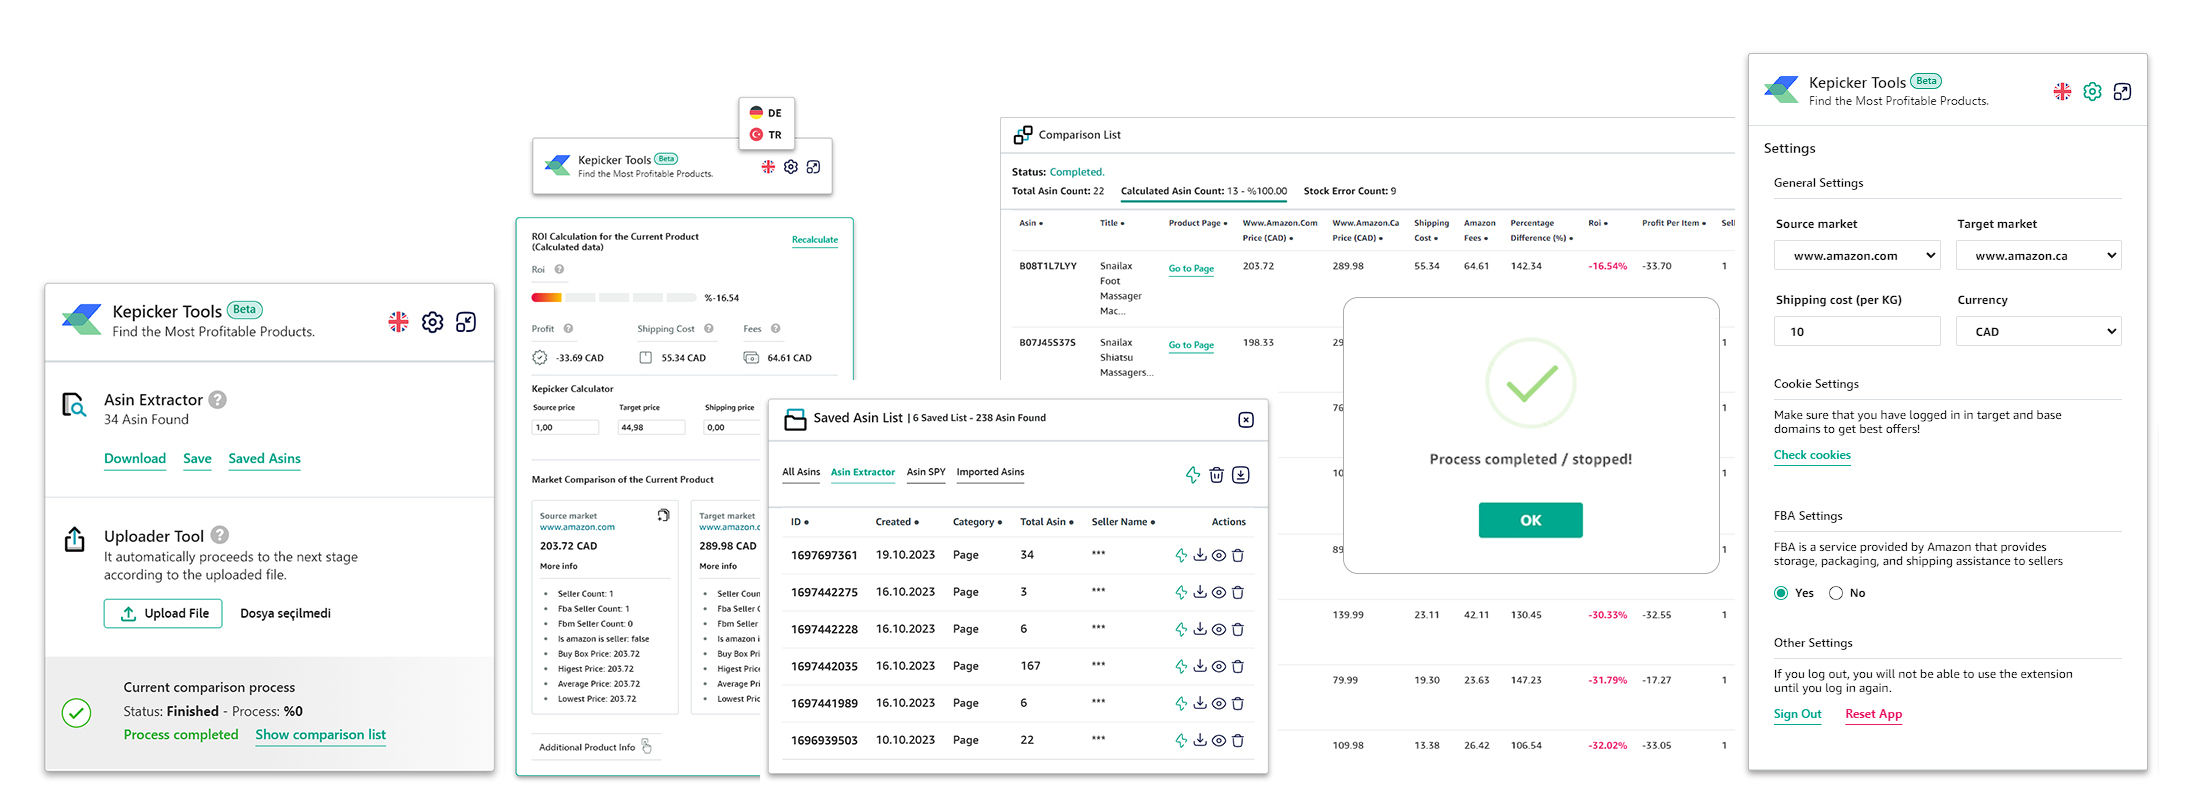Click Comparison List title icon
This screenshot has width=2190, height=791.
tap(1023, 135)
